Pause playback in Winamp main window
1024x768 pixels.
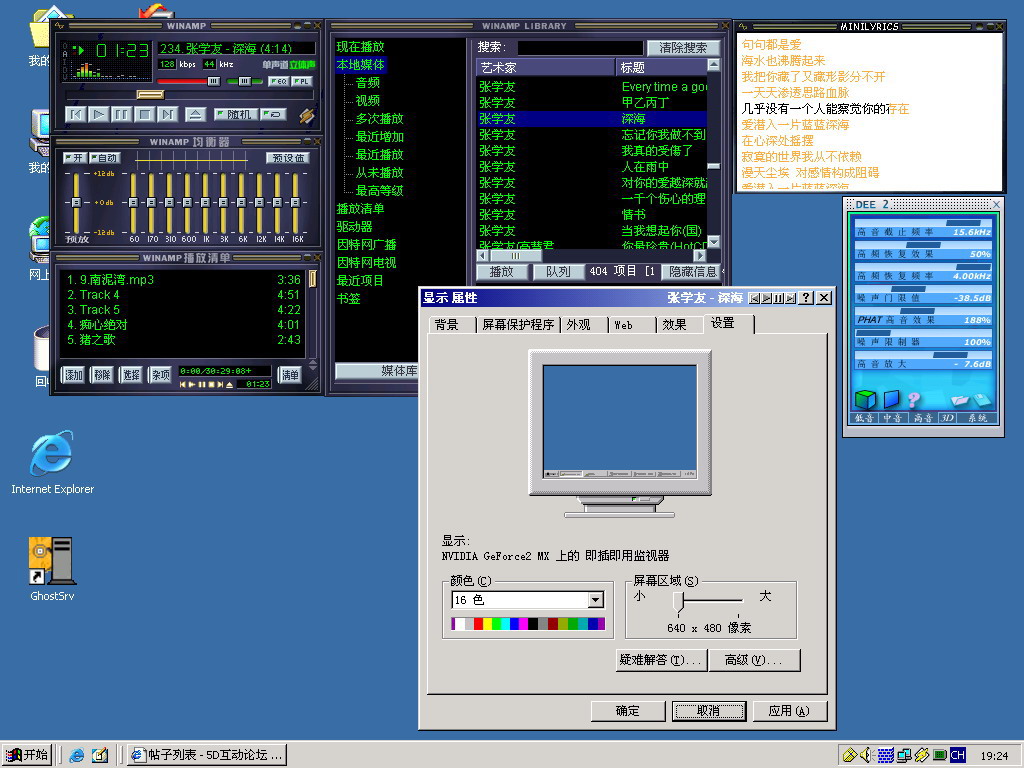tap(121, 114)
